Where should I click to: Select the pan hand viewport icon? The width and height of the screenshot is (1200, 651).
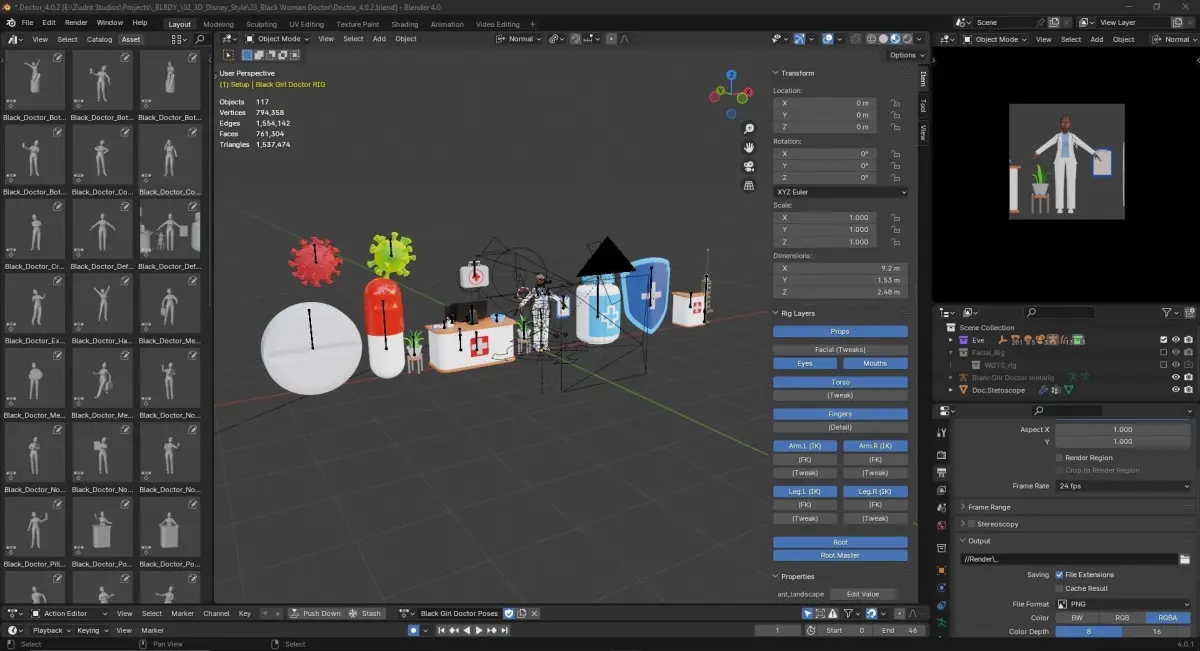pyautogui.click(x=749, y=148)
